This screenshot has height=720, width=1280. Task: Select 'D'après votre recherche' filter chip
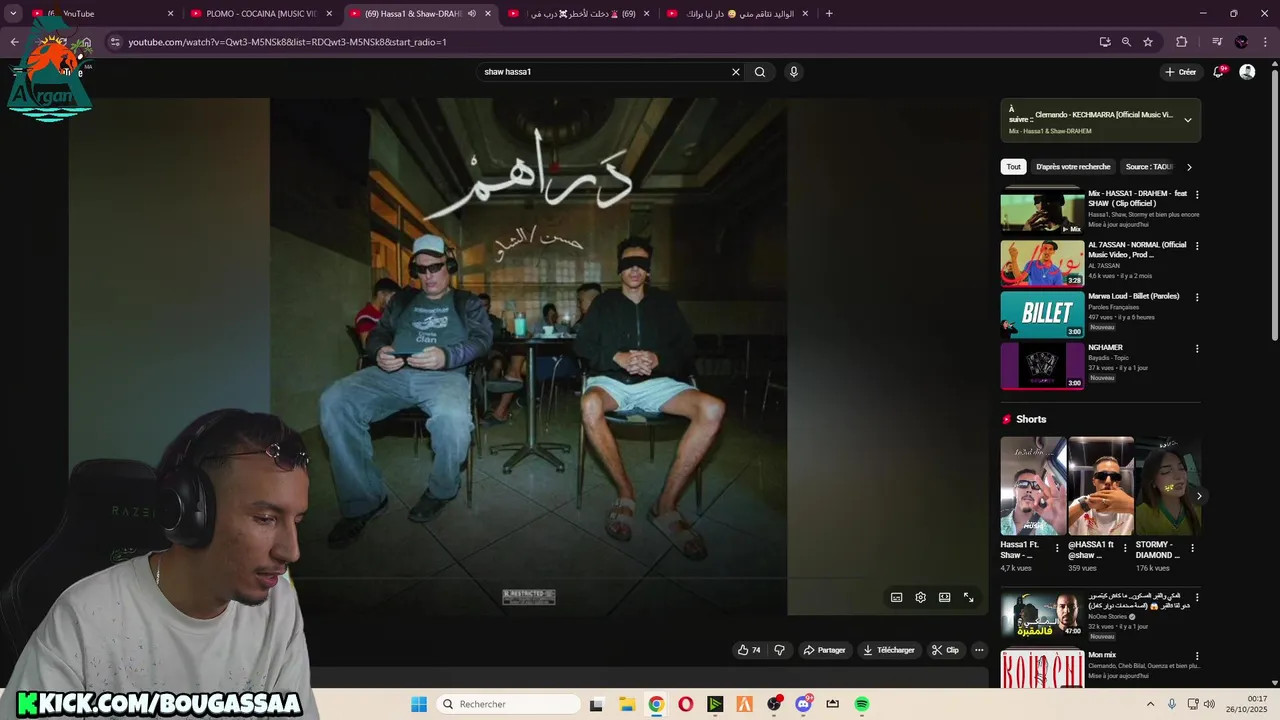[x=1073, y=167]
